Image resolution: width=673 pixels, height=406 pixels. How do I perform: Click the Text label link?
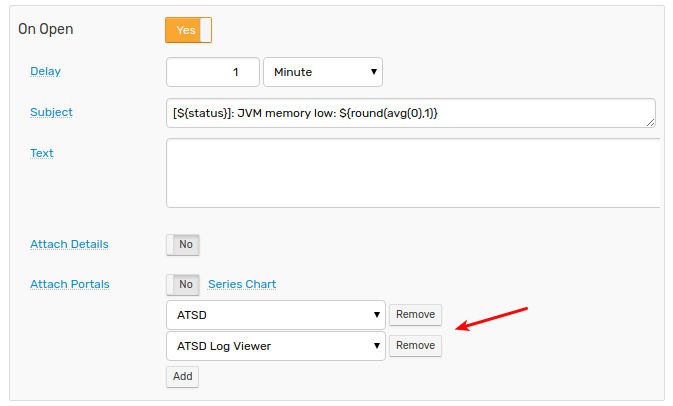pyautogui.click(x=42, y=153)
